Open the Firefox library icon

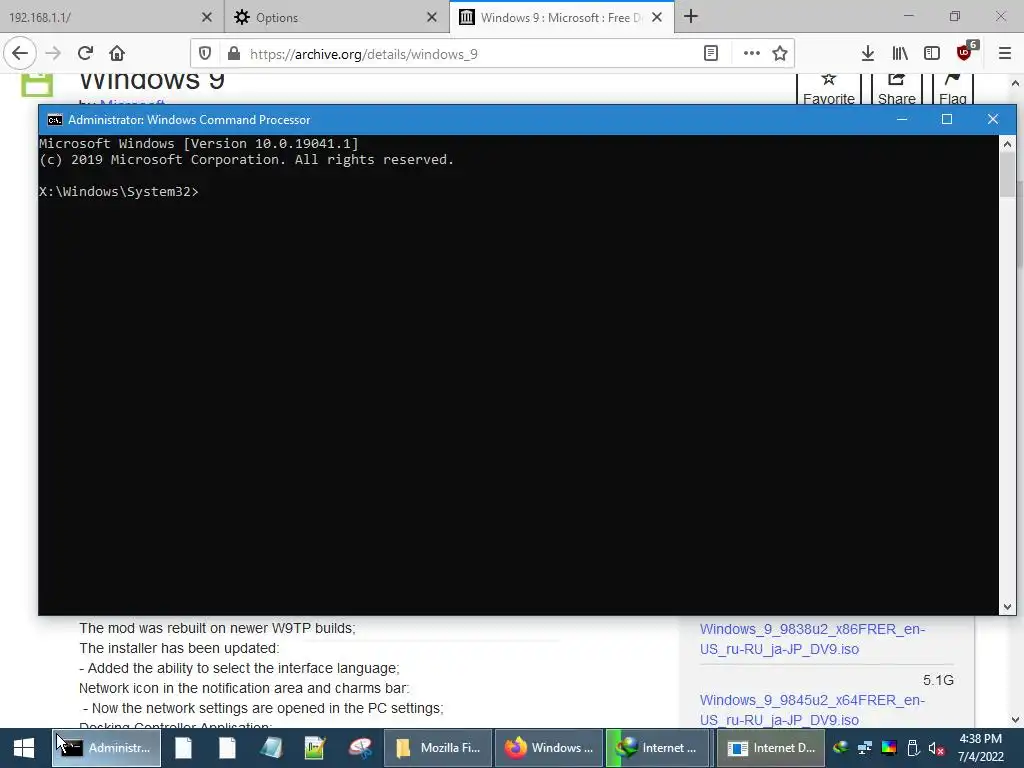900,54
